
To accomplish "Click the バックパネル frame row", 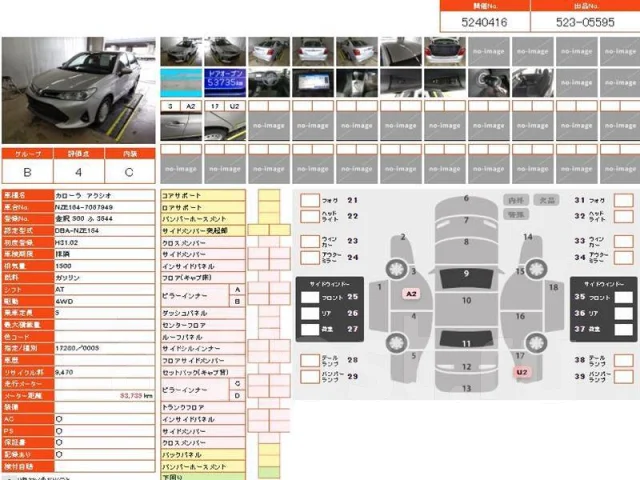I will (x=203, y=455).
